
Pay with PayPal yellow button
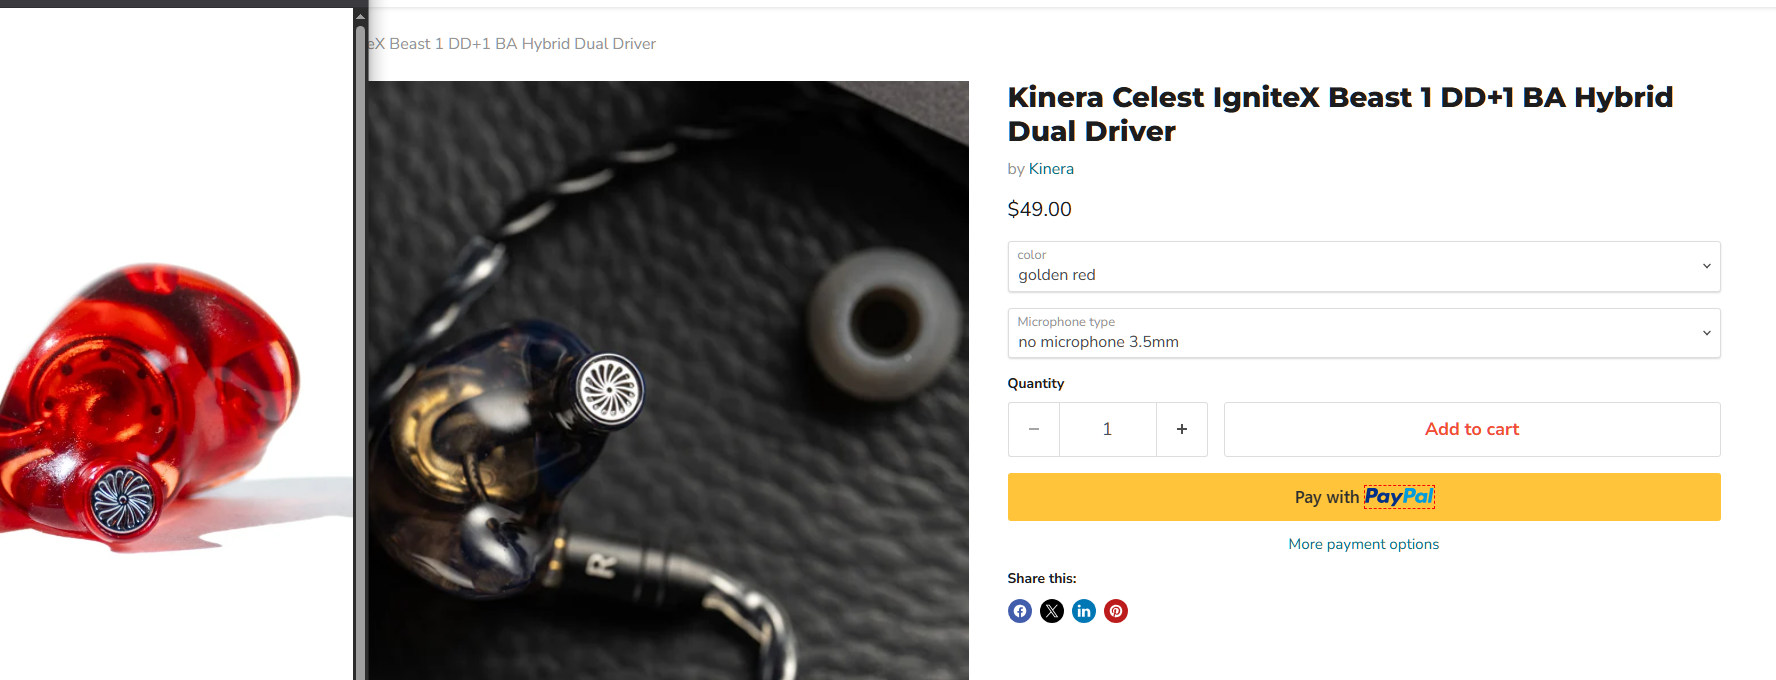pos(1363,497)
